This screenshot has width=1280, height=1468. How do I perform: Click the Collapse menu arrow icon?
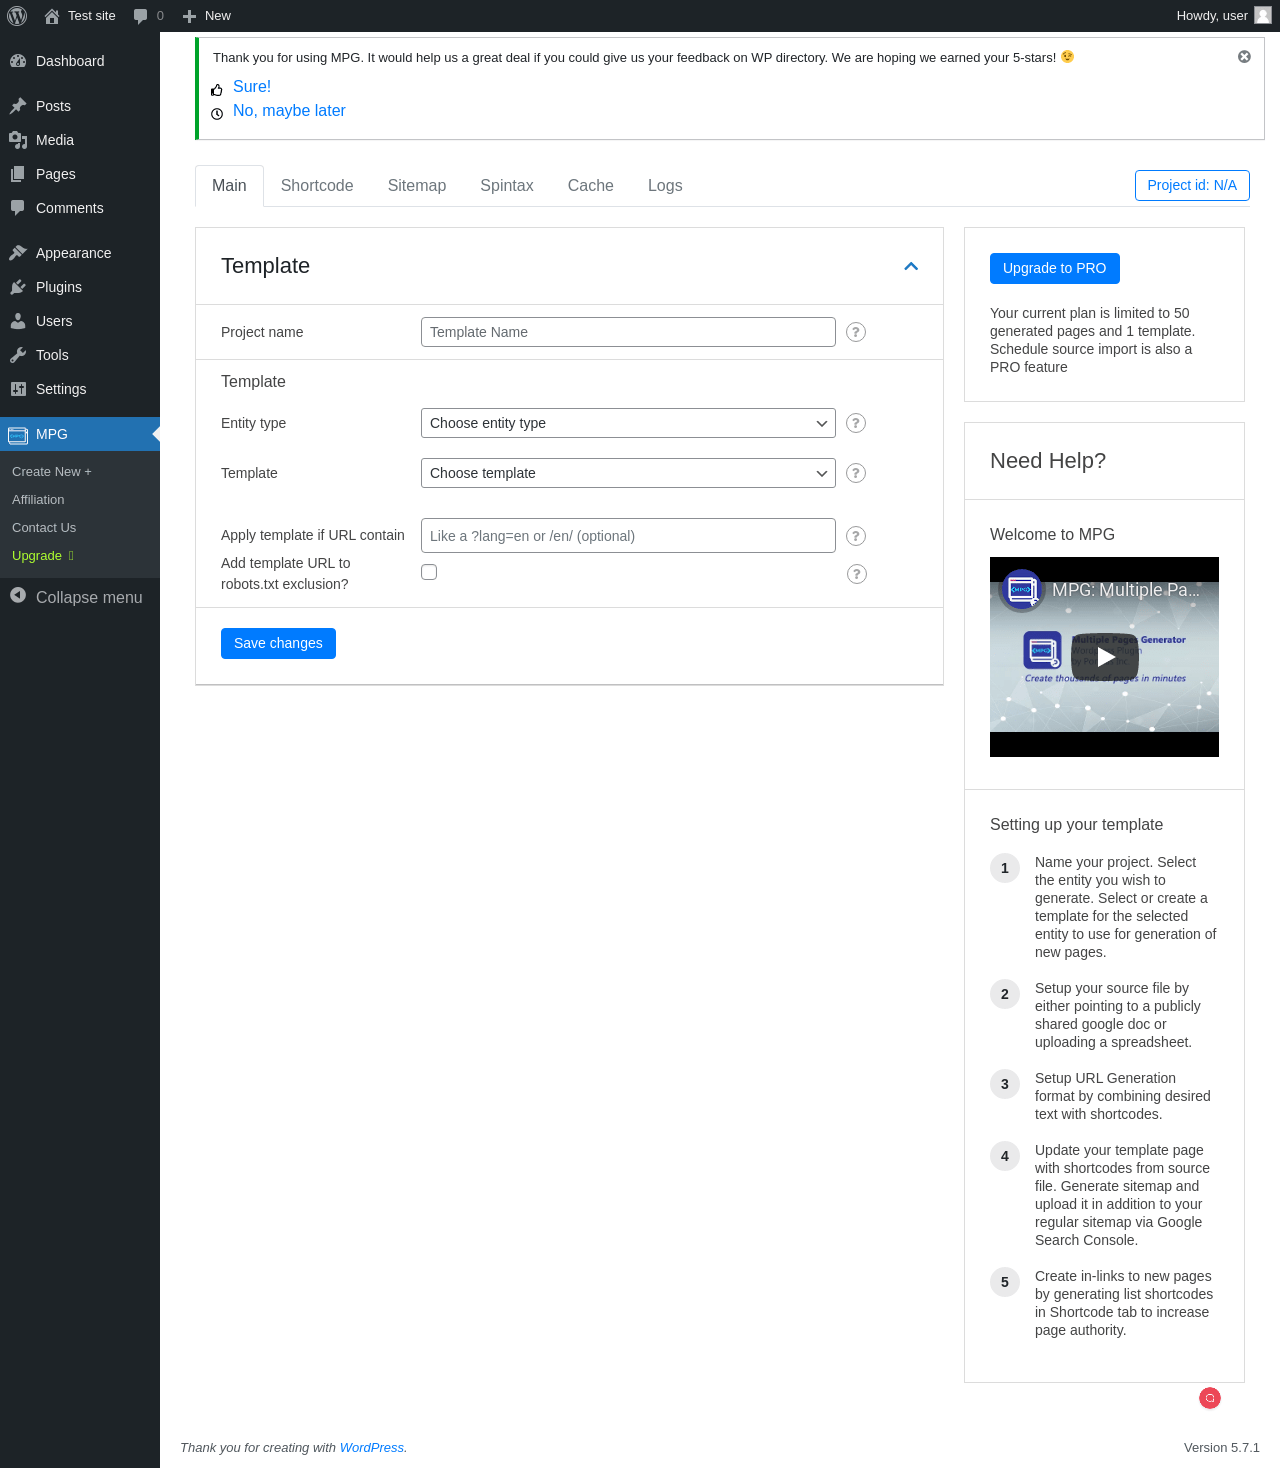pos(18,595)
